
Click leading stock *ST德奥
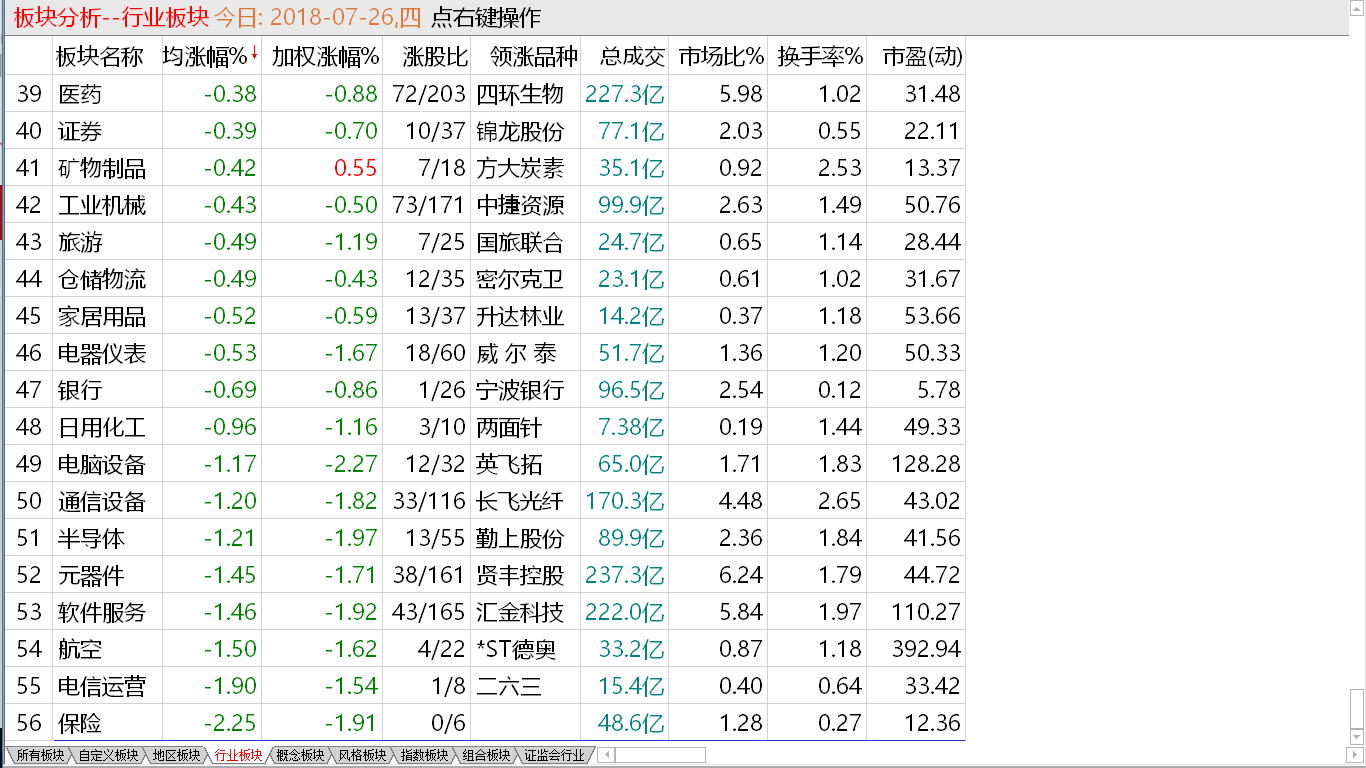517,649
